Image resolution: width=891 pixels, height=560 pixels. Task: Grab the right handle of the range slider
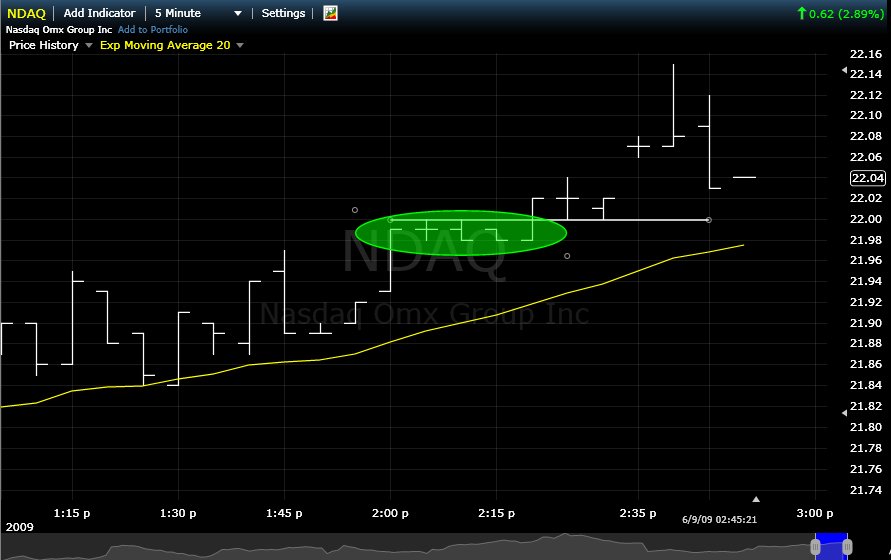tap(847, 547)
